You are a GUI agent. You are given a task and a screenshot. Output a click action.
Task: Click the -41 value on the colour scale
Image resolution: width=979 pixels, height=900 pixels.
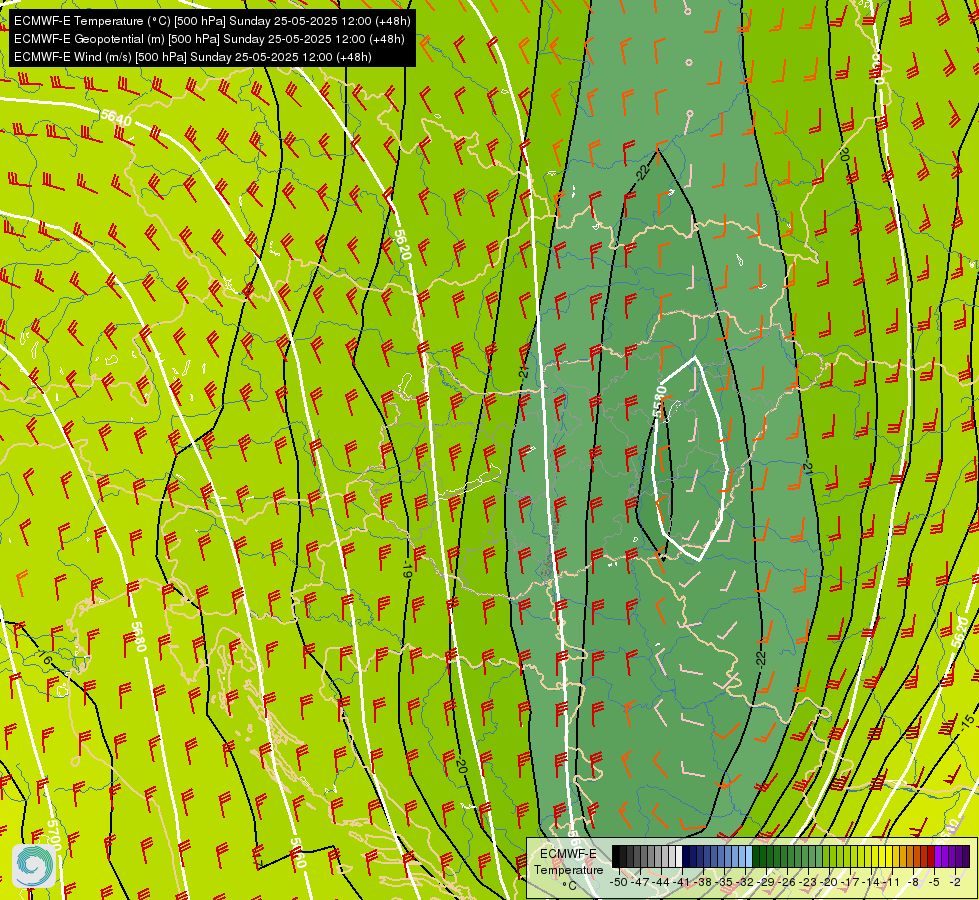[681, 882]
